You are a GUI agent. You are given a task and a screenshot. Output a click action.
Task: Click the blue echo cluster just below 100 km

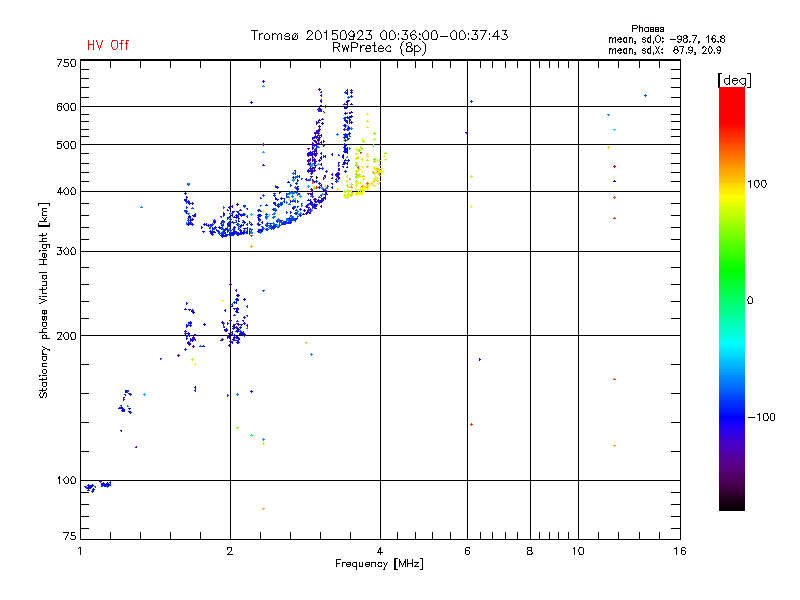97,486
